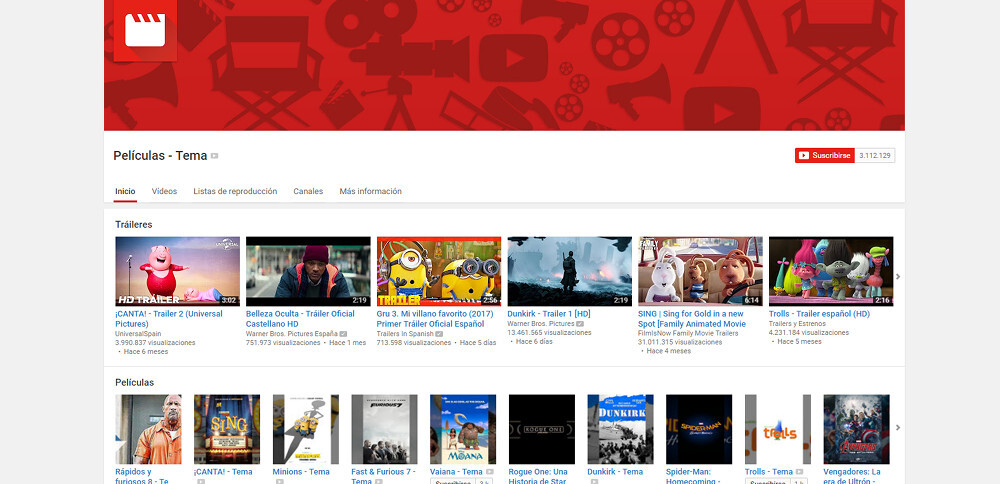Image resolution: width=1000 pixels, height=484 pixels.
Task: Click the 31.011.315 visualizaciones count
Action: pyautogui.click(x=680, y=342)
